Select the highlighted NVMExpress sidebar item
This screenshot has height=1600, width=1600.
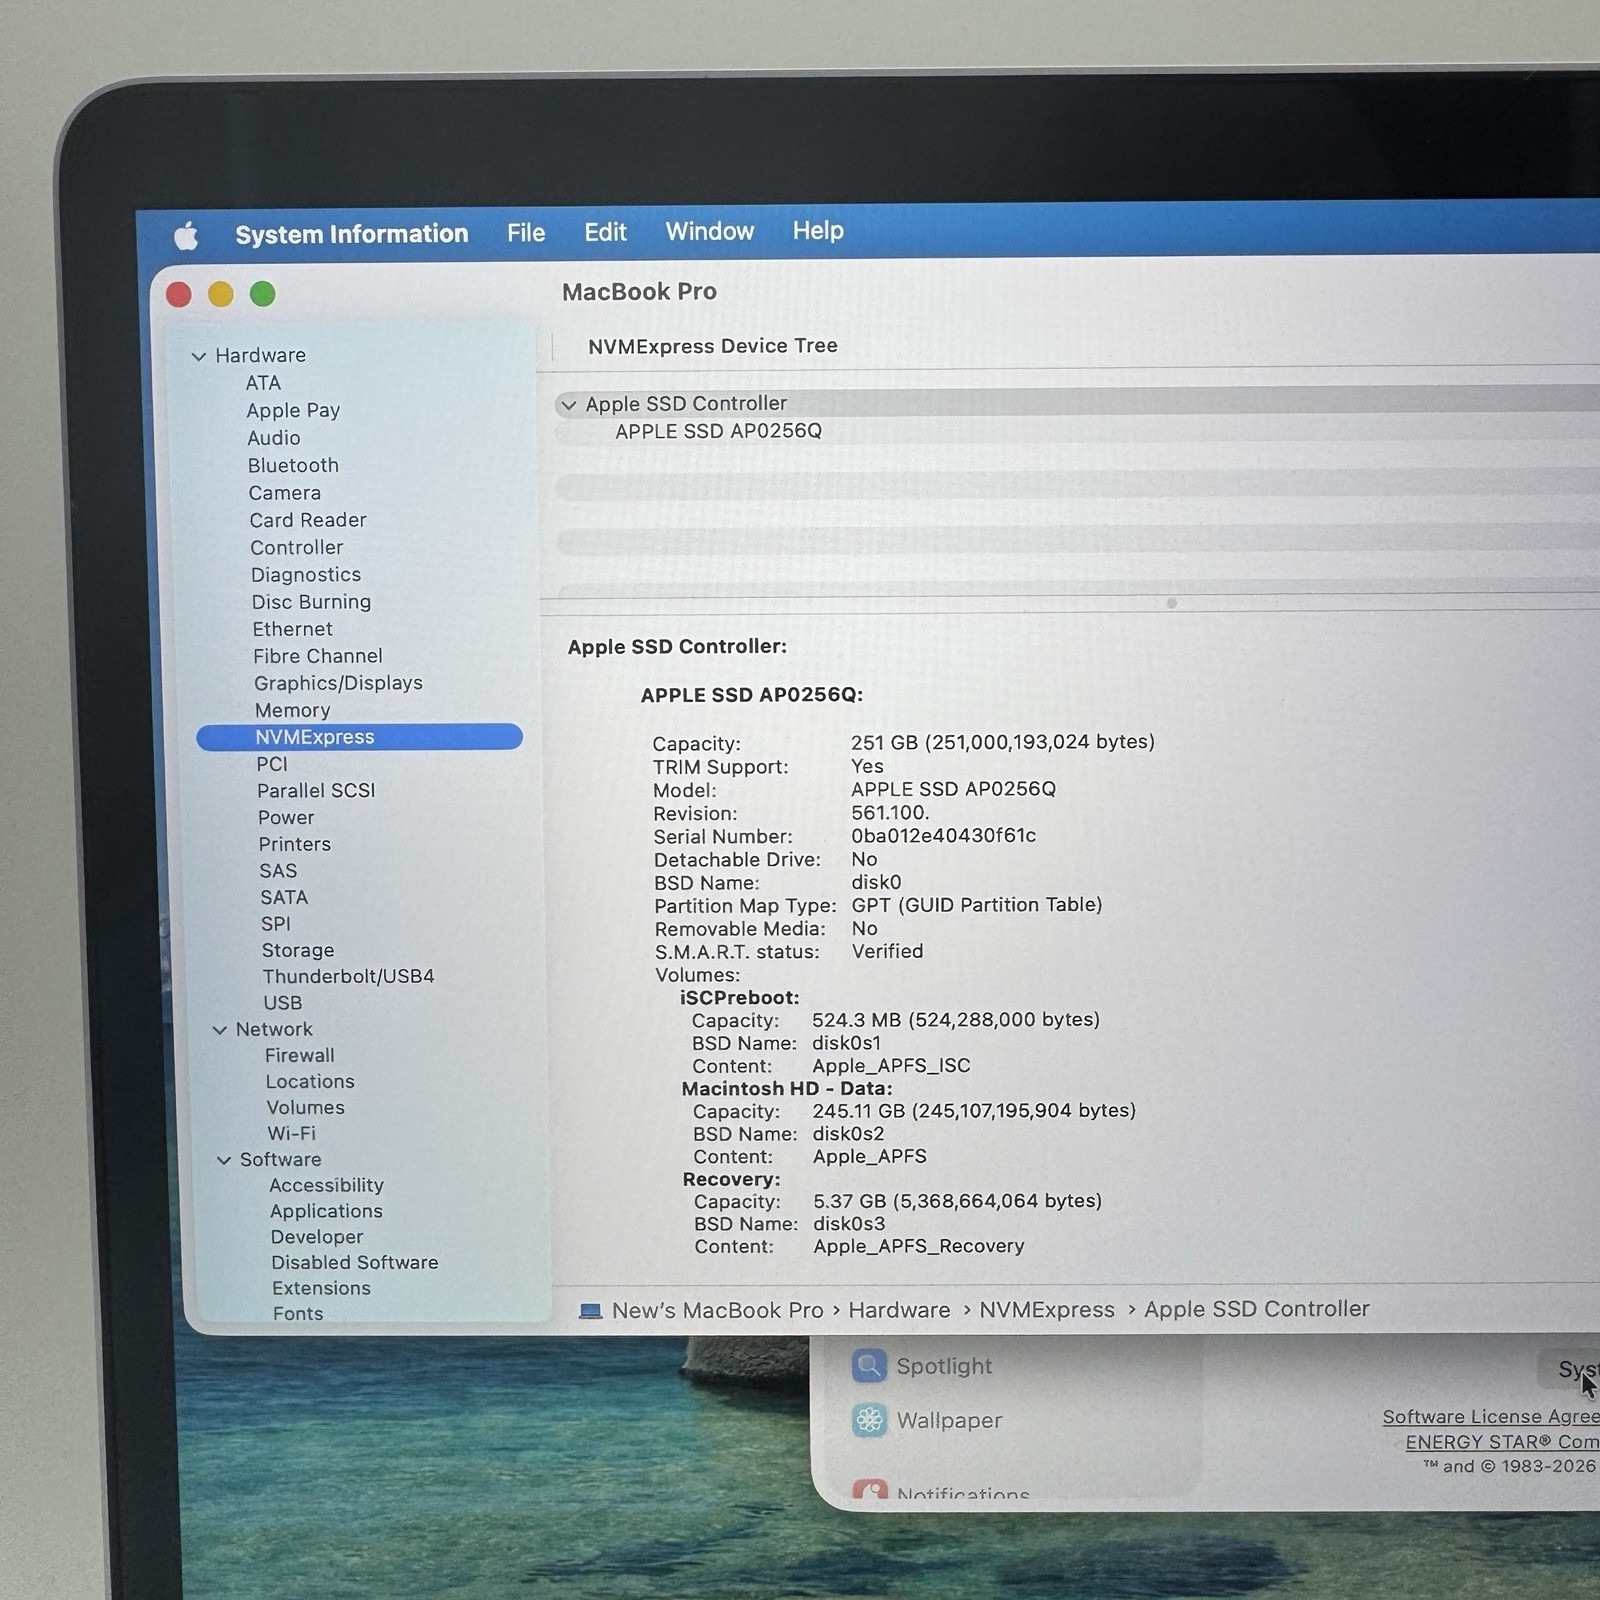point(359,737)
